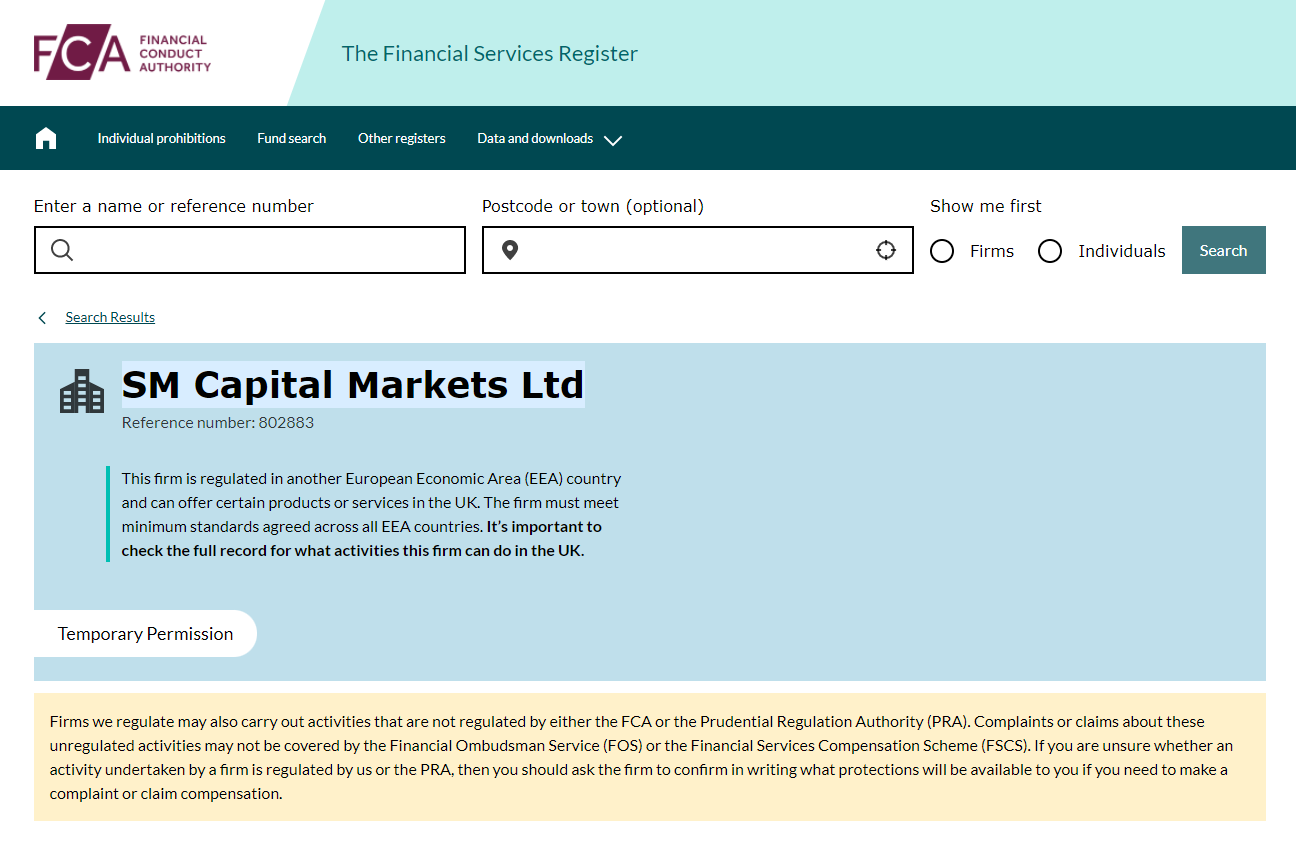Open Fund search menu item
The height and width of the screenshot is (844, 1296).
(291, 139)
